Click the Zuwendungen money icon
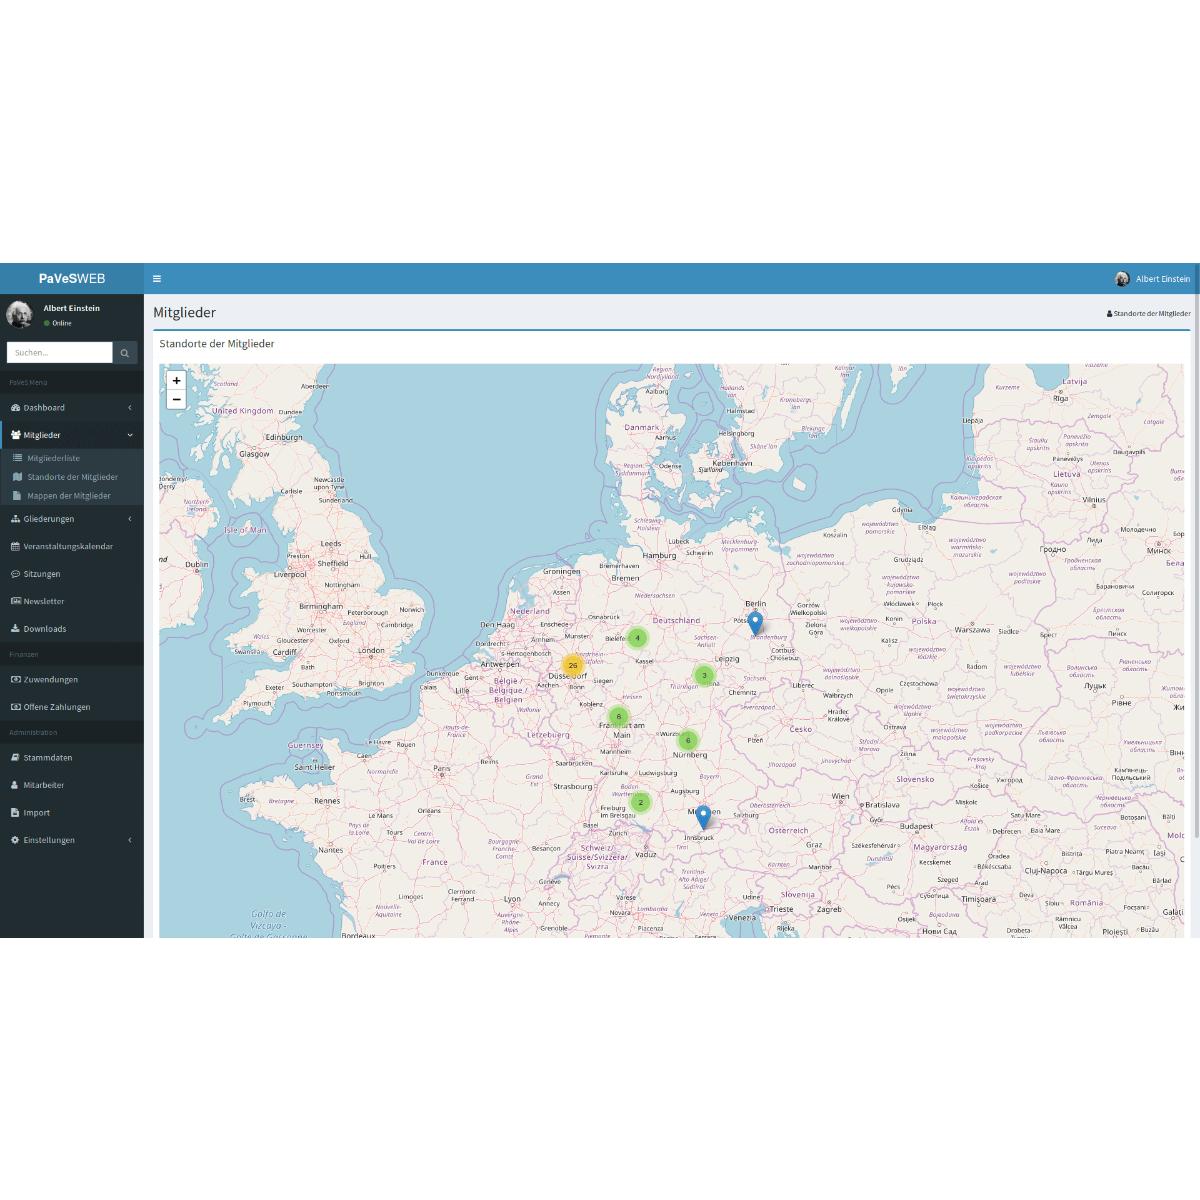This screenshot has height=1200, width=1200. [x=15, y=680]
